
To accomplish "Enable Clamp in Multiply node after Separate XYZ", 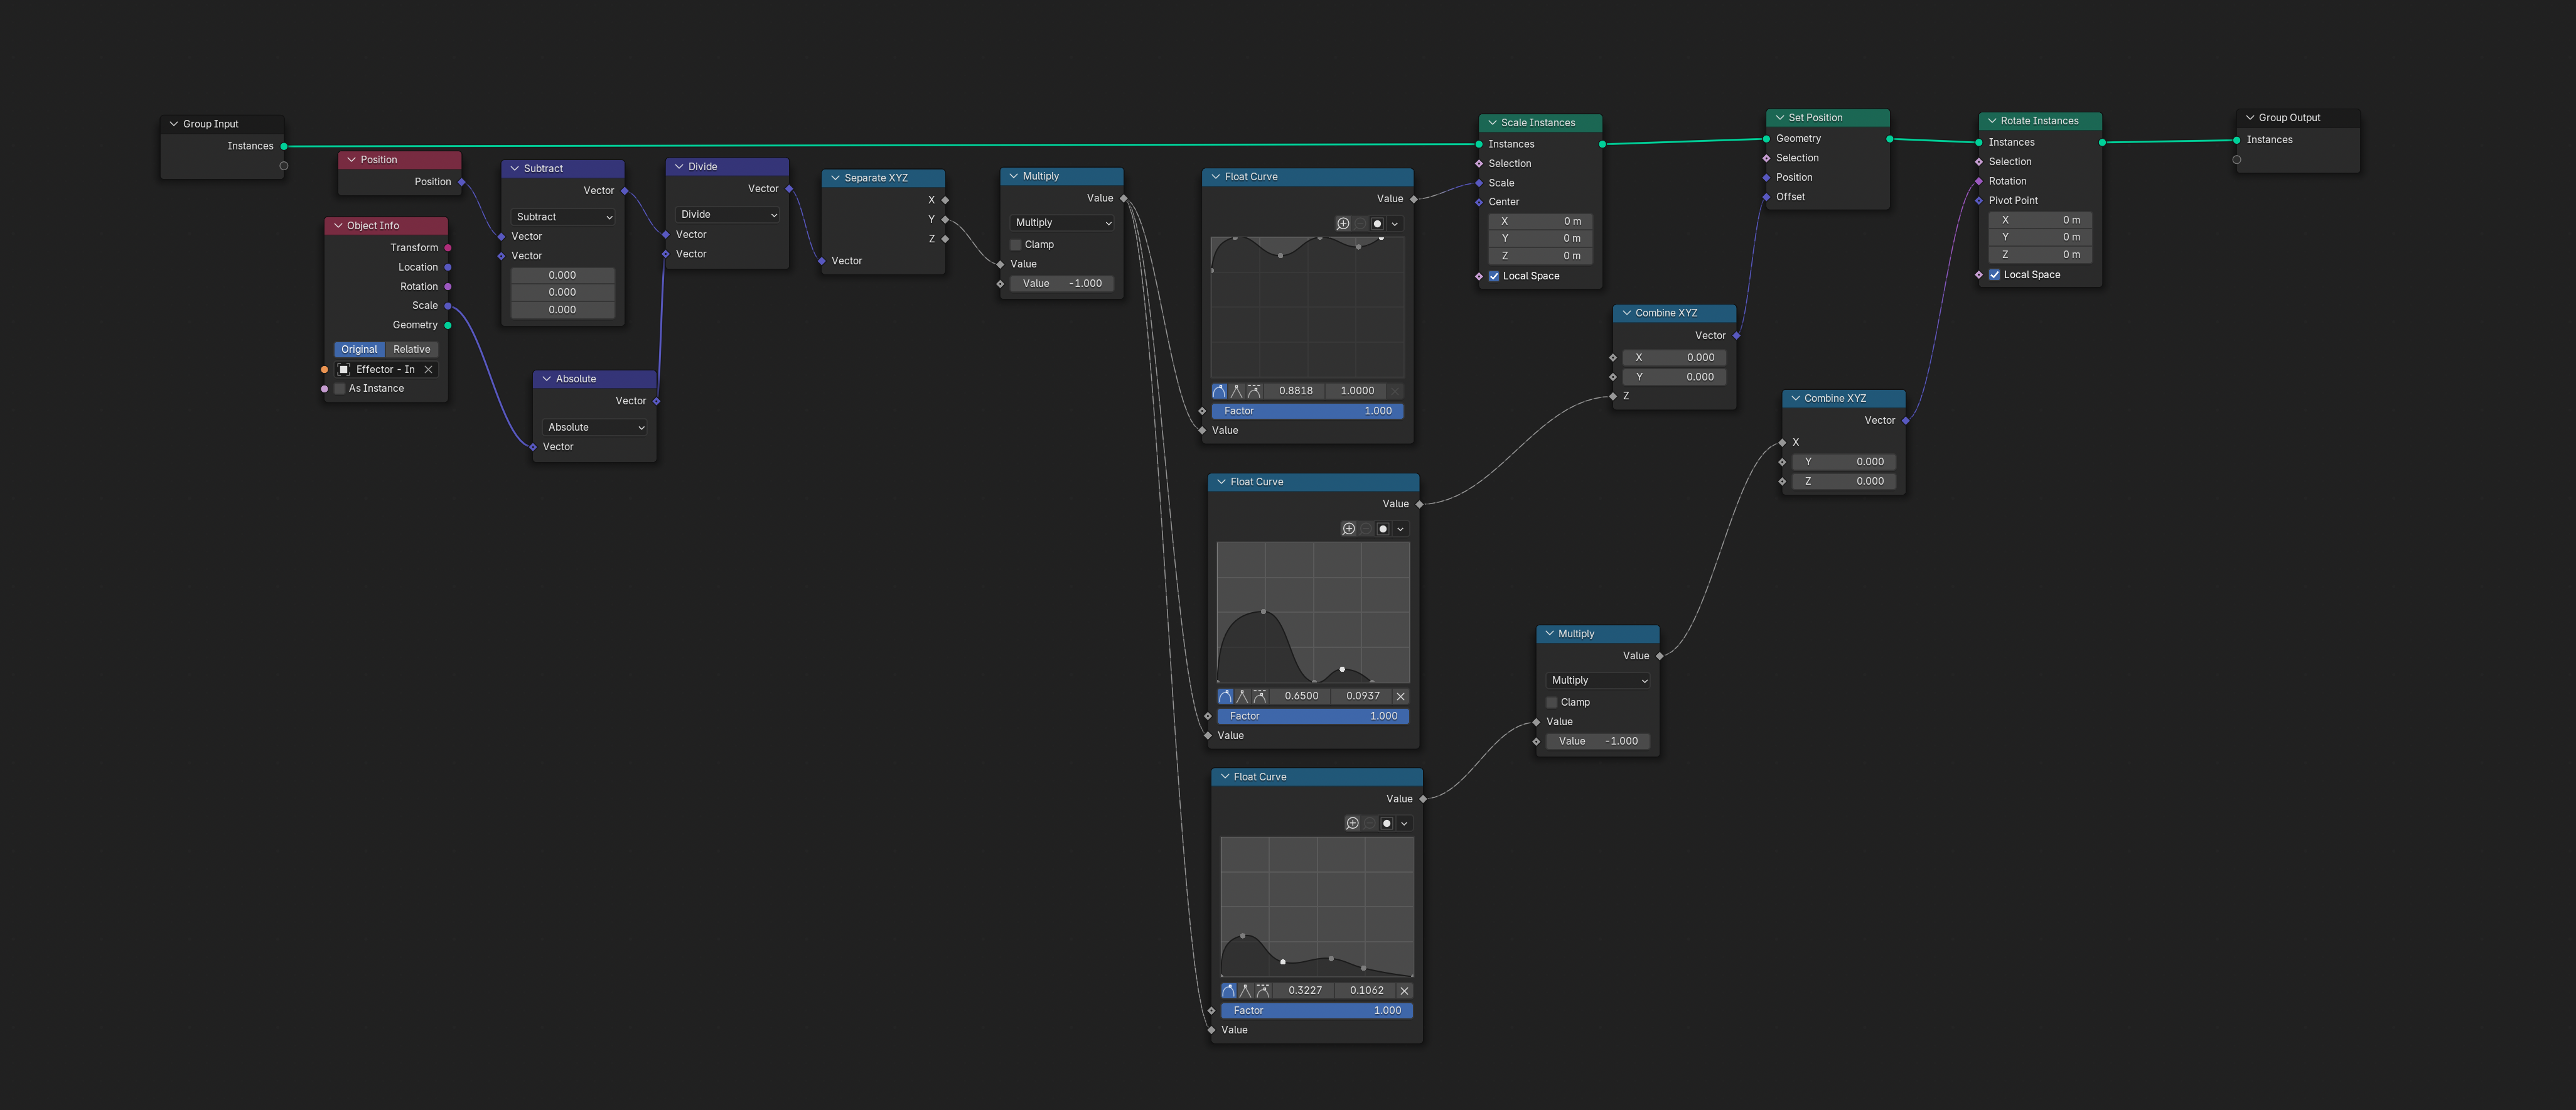I will 1016,245.
